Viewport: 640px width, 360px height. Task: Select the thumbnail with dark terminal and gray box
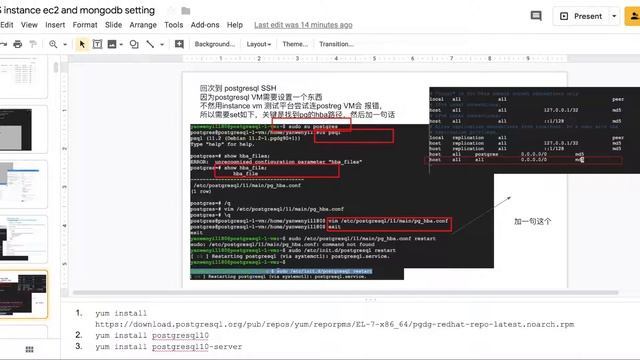tap(23, 129)
